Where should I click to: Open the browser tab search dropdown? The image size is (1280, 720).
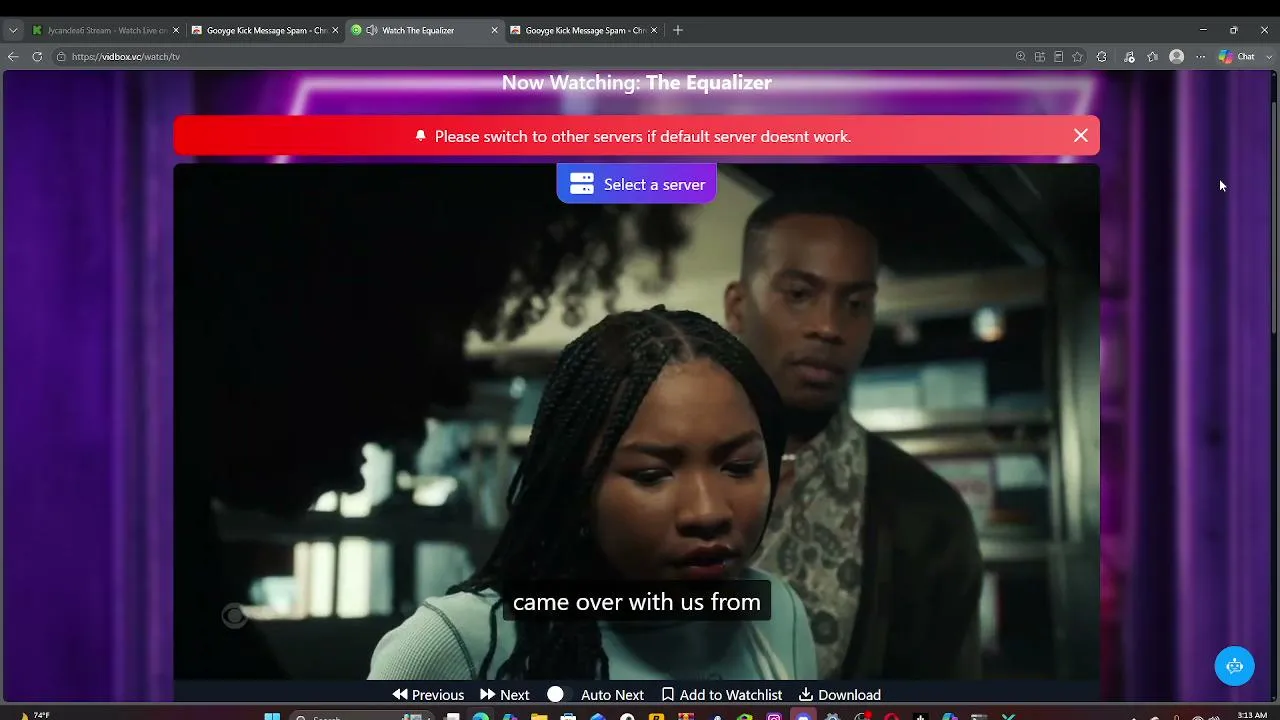point(13,30)
